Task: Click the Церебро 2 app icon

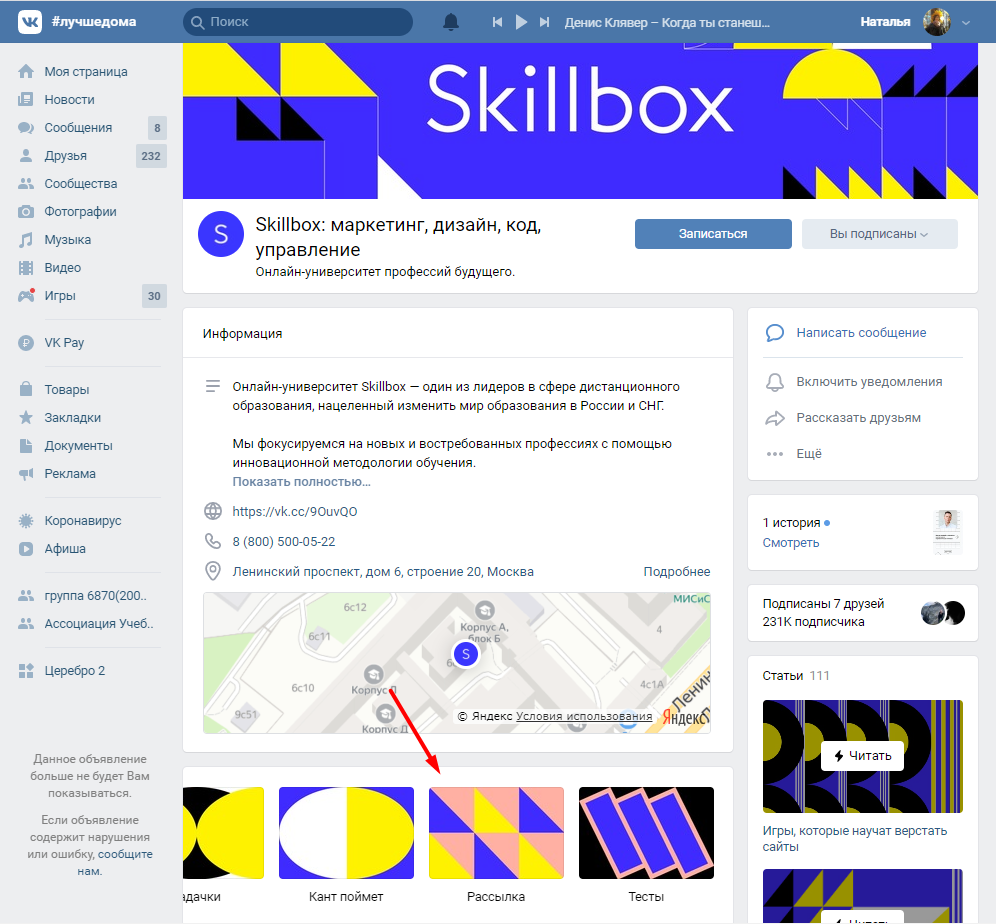Action: point(26,671)
